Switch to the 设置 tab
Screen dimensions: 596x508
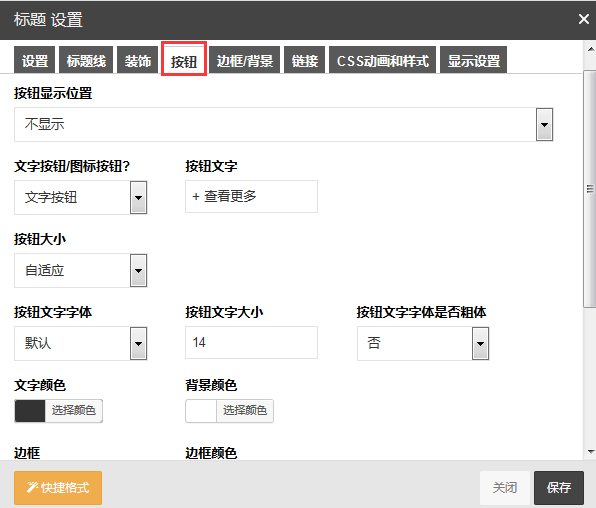tap(35, 60)
